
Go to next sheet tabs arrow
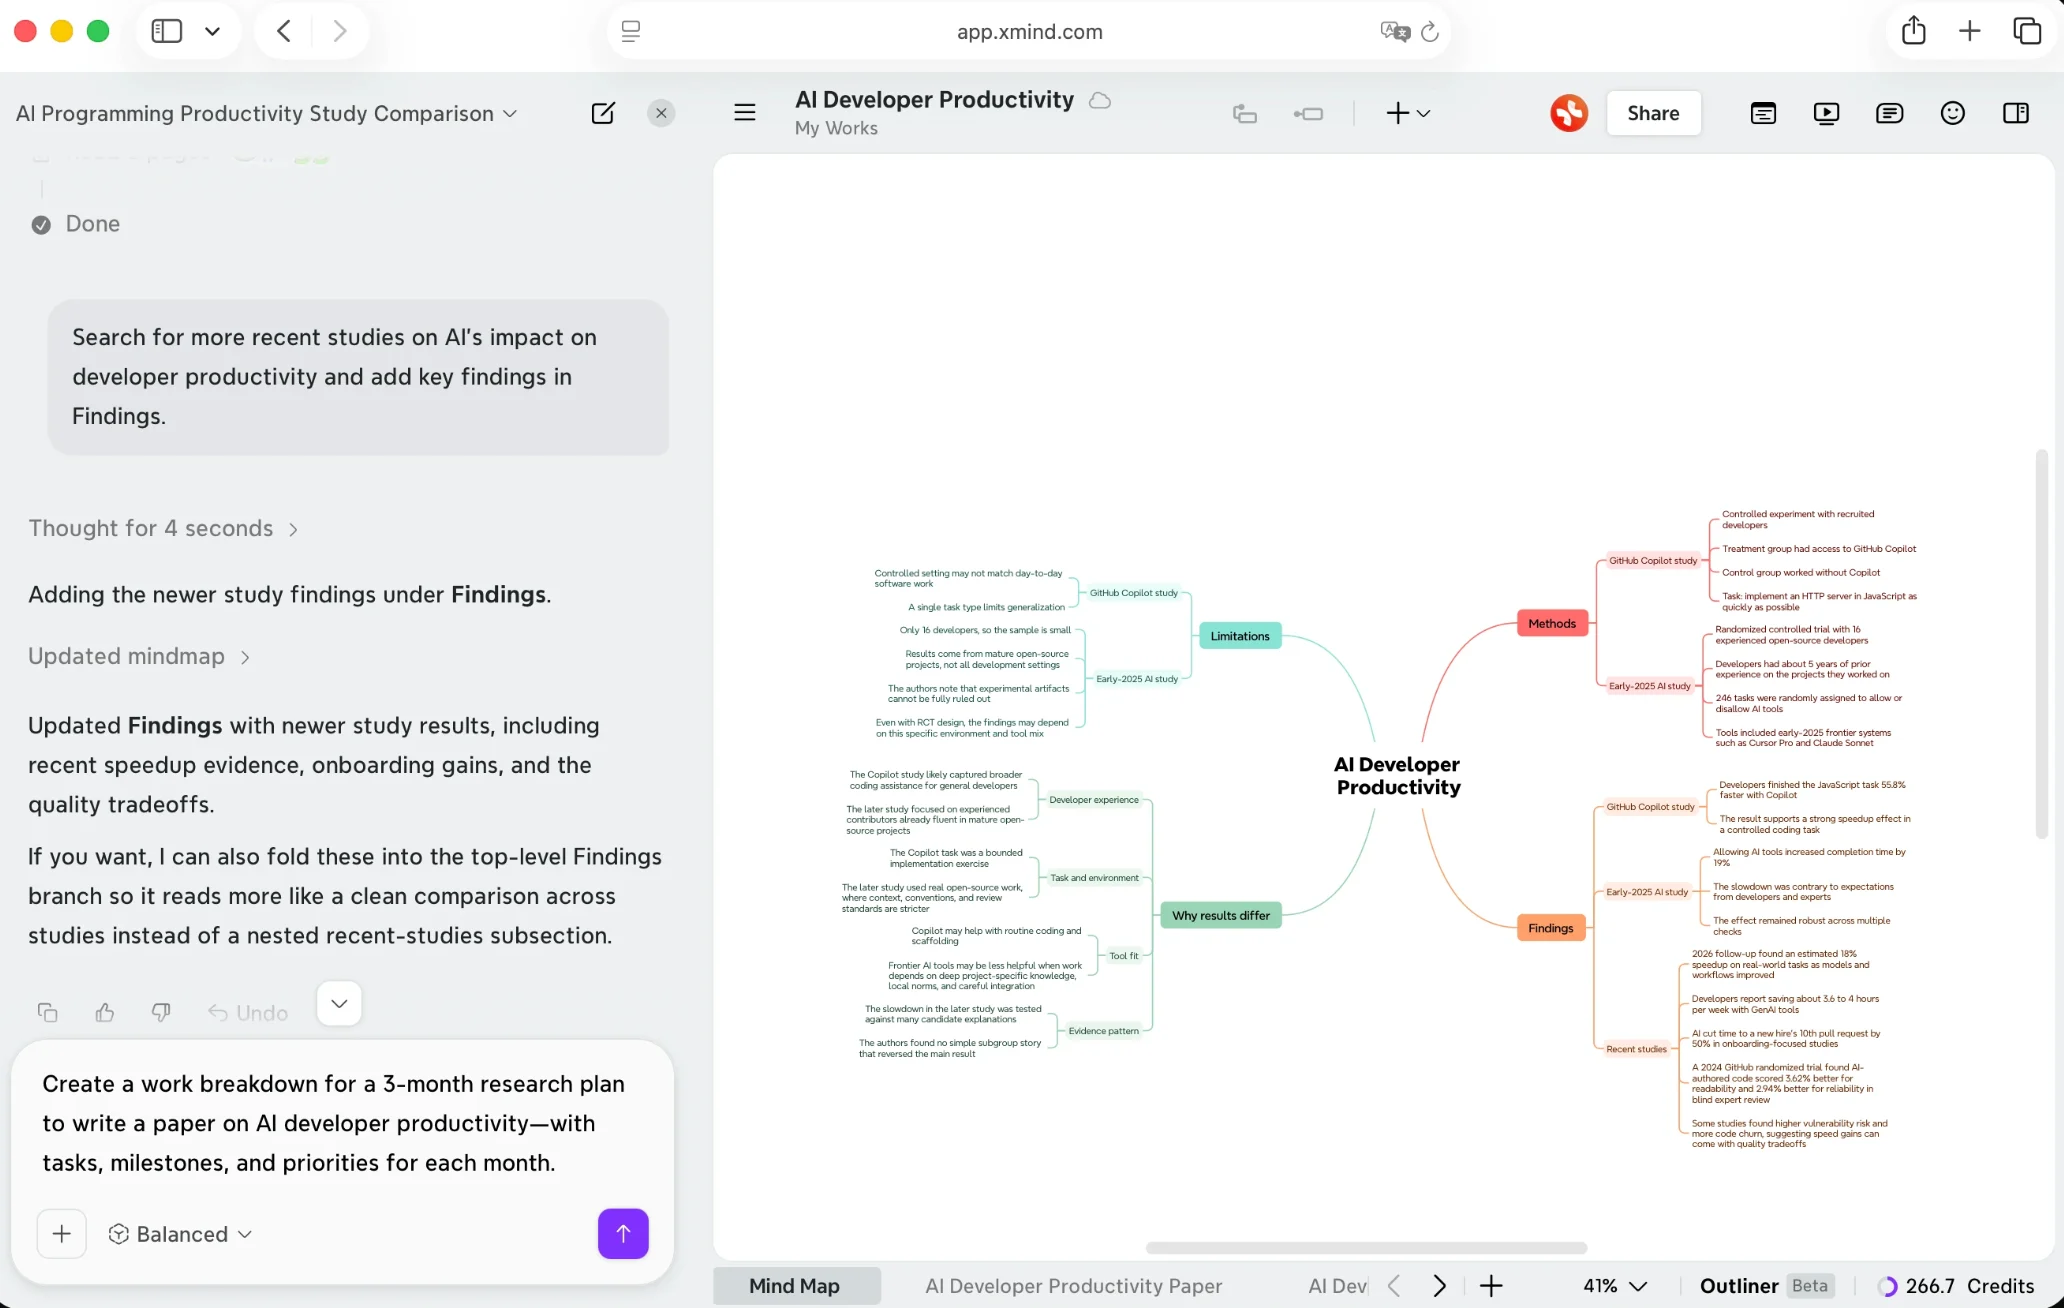pos(1439,1286)
